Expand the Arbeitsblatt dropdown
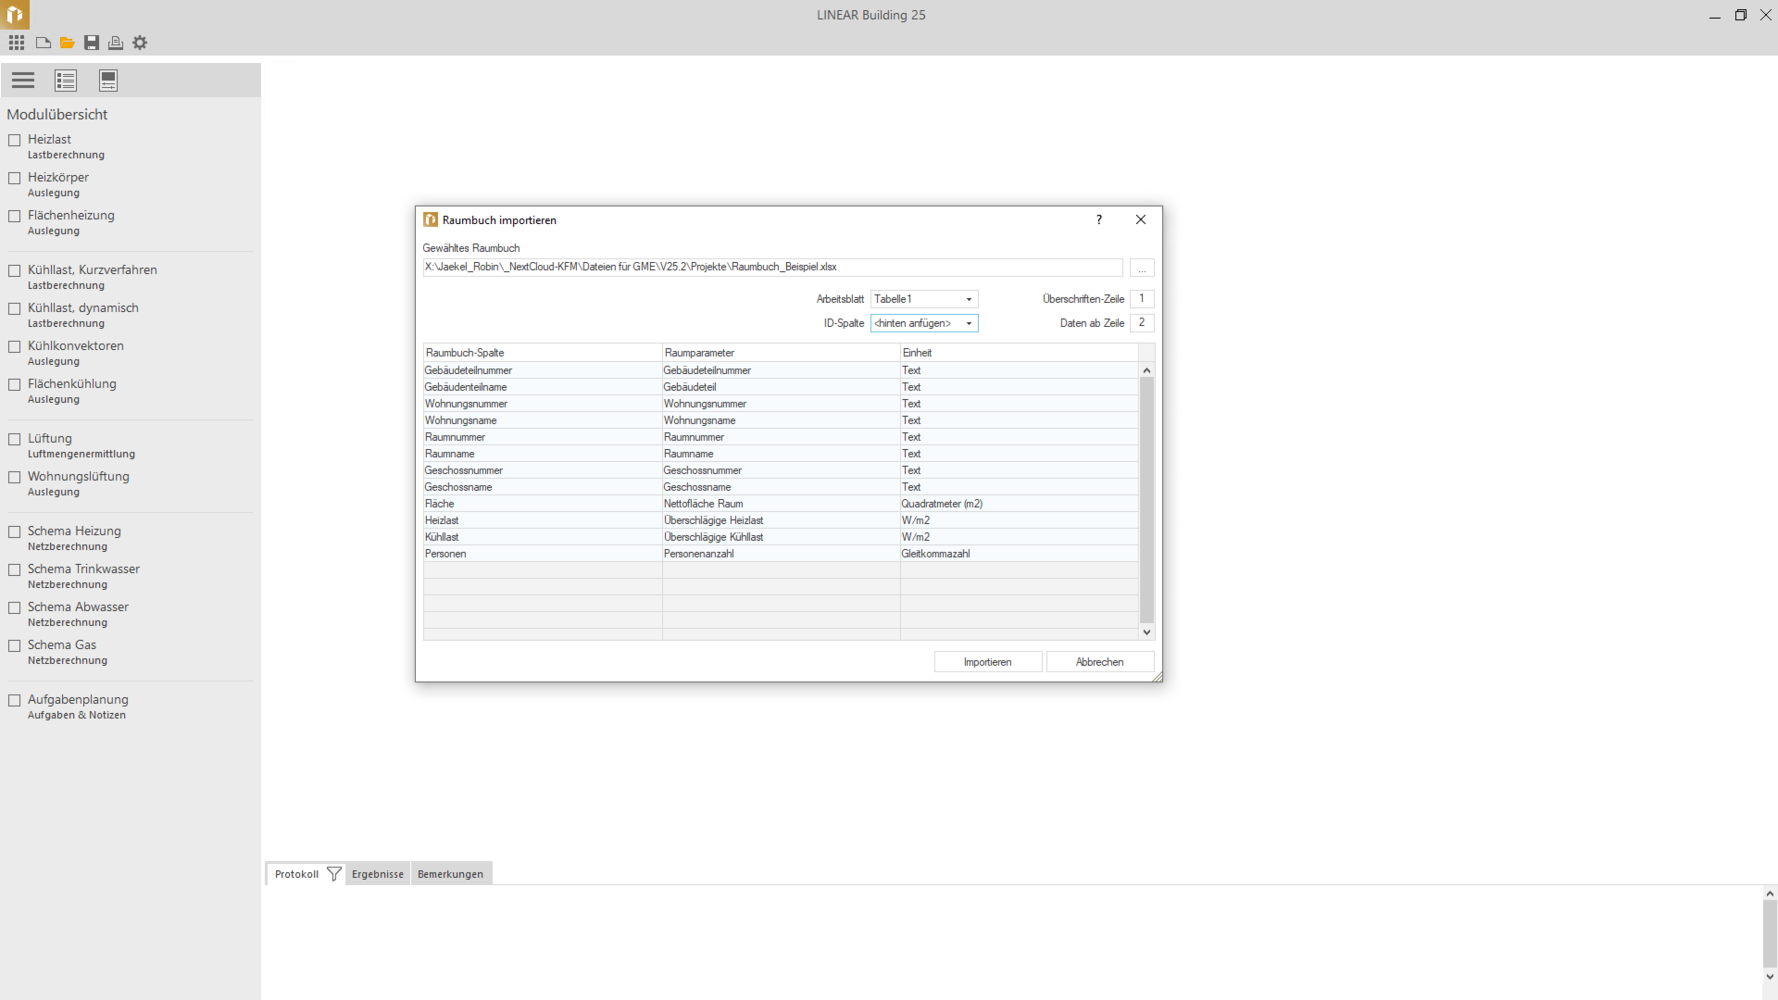The image size is (1778, 1000). [x=968, y=299]
